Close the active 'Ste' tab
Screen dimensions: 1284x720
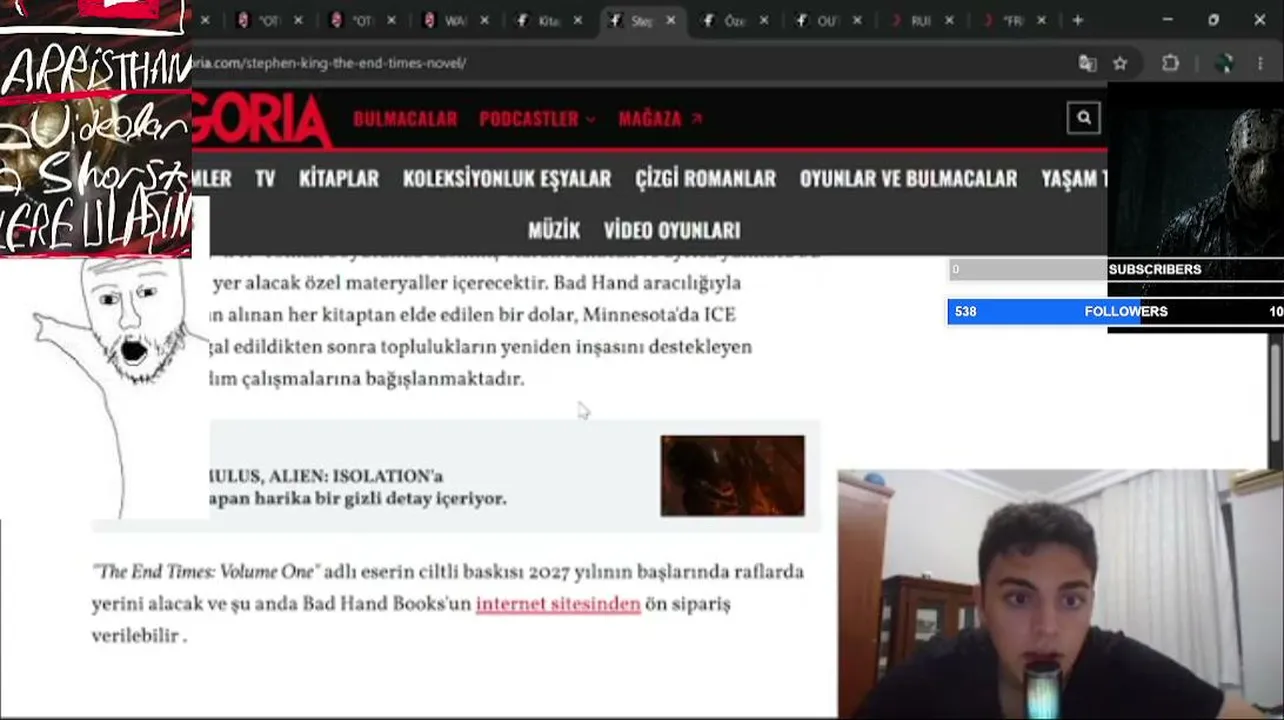(670, 20)
